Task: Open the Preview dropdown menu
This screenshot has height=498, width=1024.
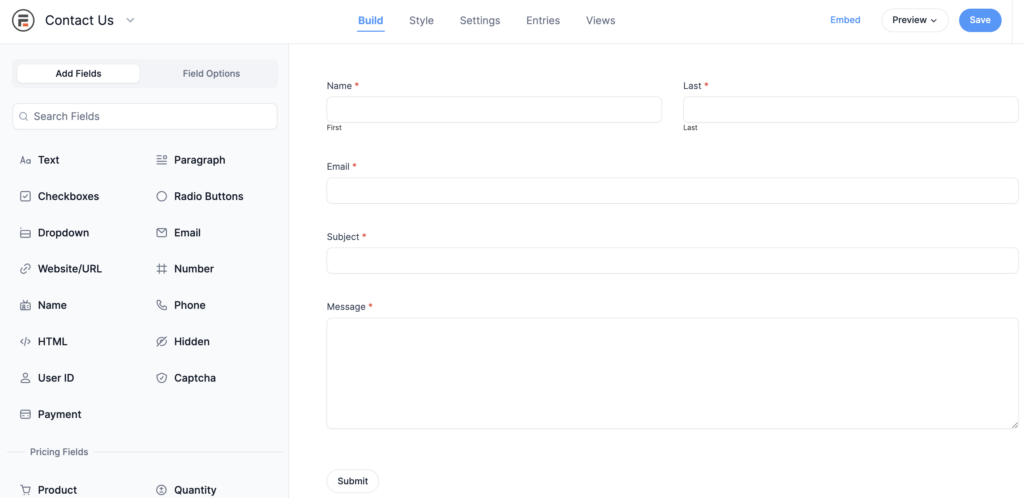Action: pyautogui.click(x=914, y=20)
